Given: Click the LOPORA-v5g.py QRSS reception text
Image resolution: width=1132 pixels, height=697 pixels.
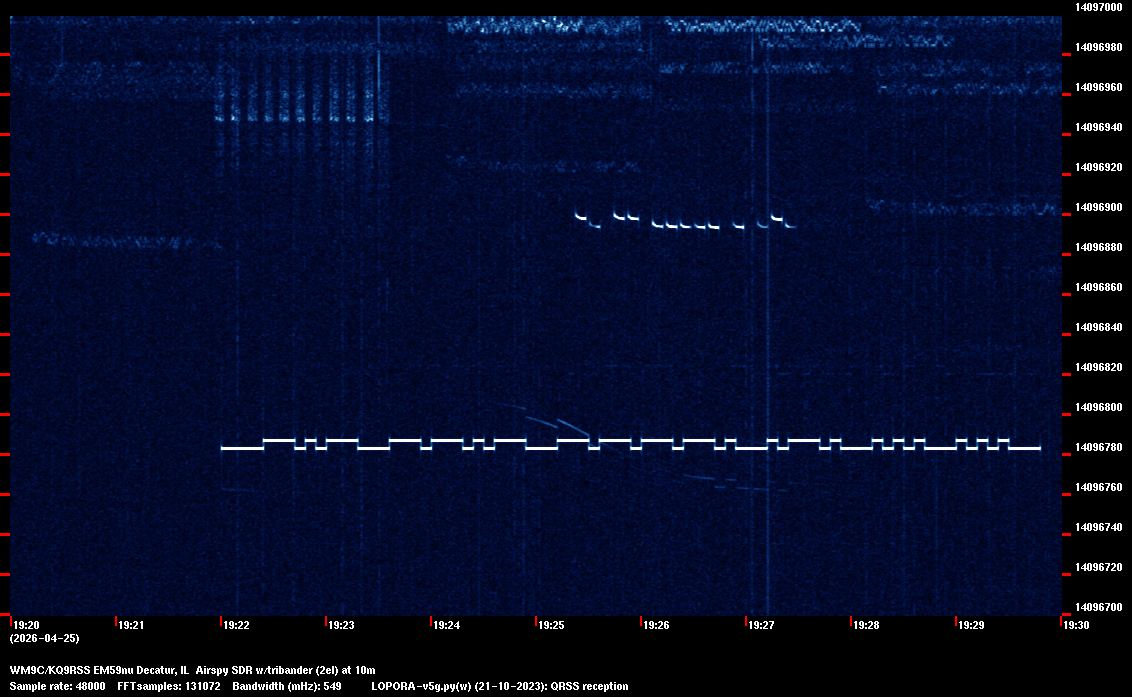Looking at the screenshot, I should 499,686.
